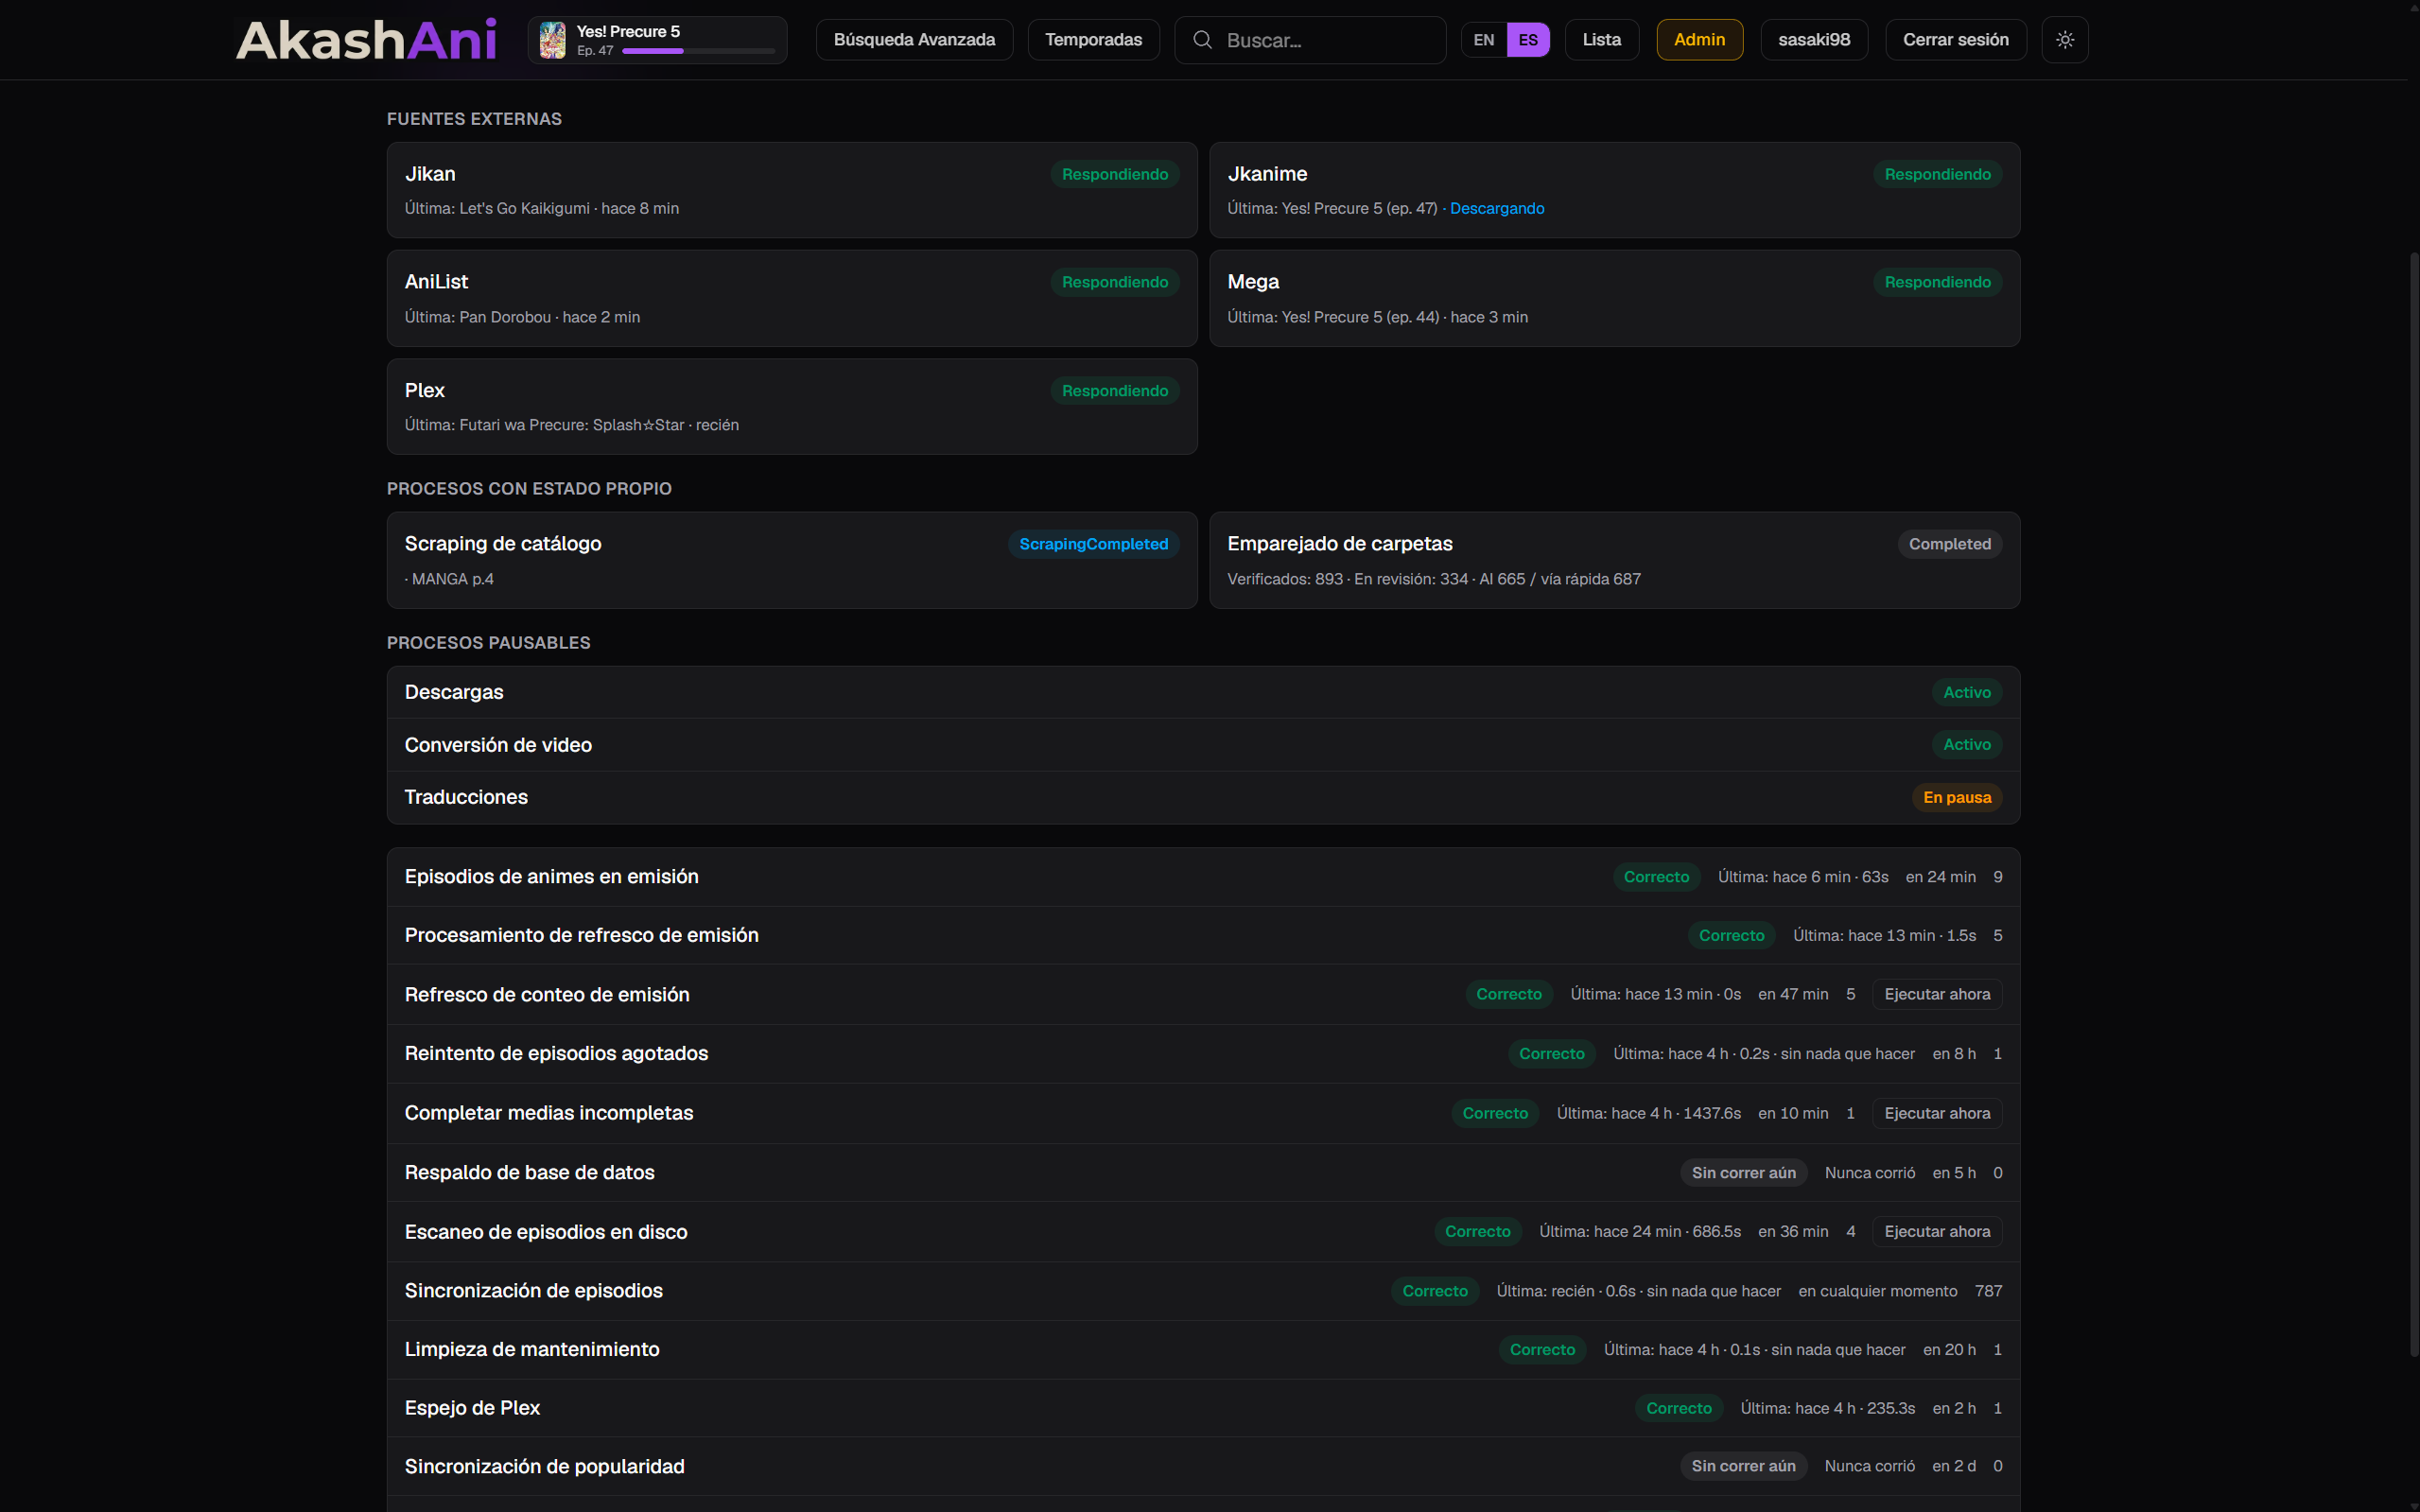The width and height of the screenshot is (2420, 1512).
Task: Select Limpieza de mantenimiento row
Action: point(1203,1349)
